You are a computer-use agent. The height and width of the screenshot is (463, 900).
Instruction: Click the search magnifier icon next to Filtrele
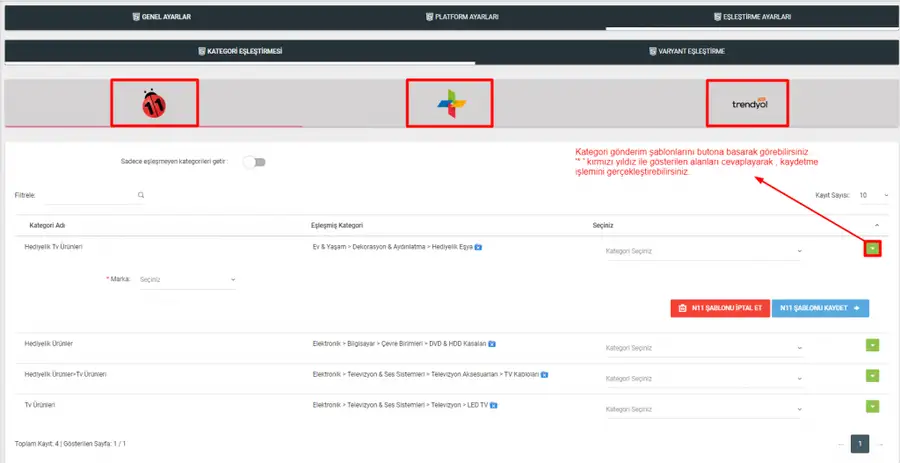pos(141,195)
